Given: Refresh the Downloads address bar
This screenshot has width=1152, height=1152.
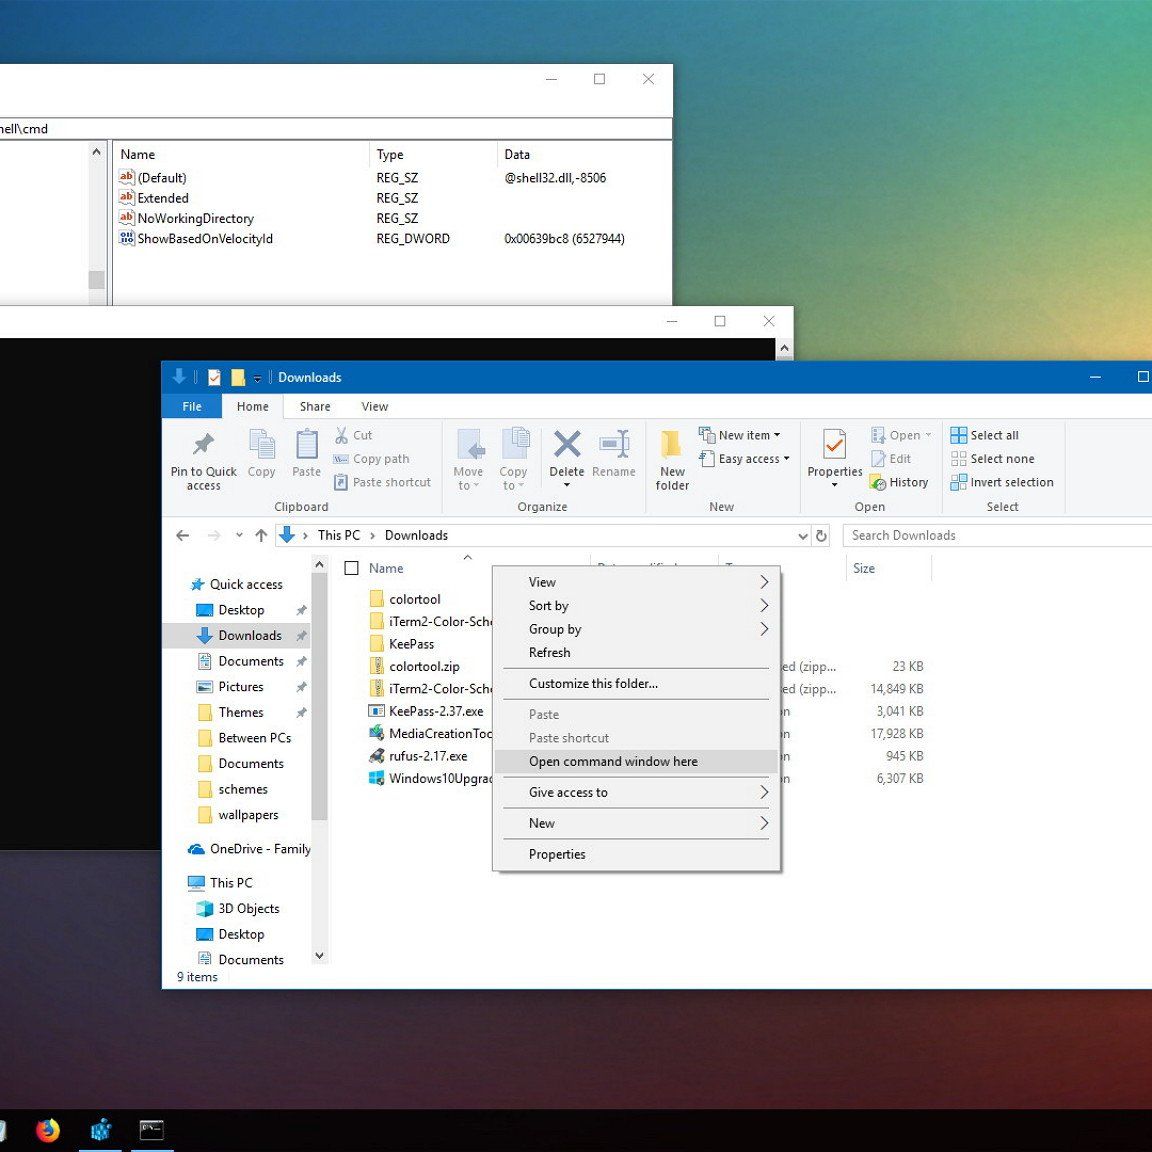Looking at the screenshot, I should (821, 536).
